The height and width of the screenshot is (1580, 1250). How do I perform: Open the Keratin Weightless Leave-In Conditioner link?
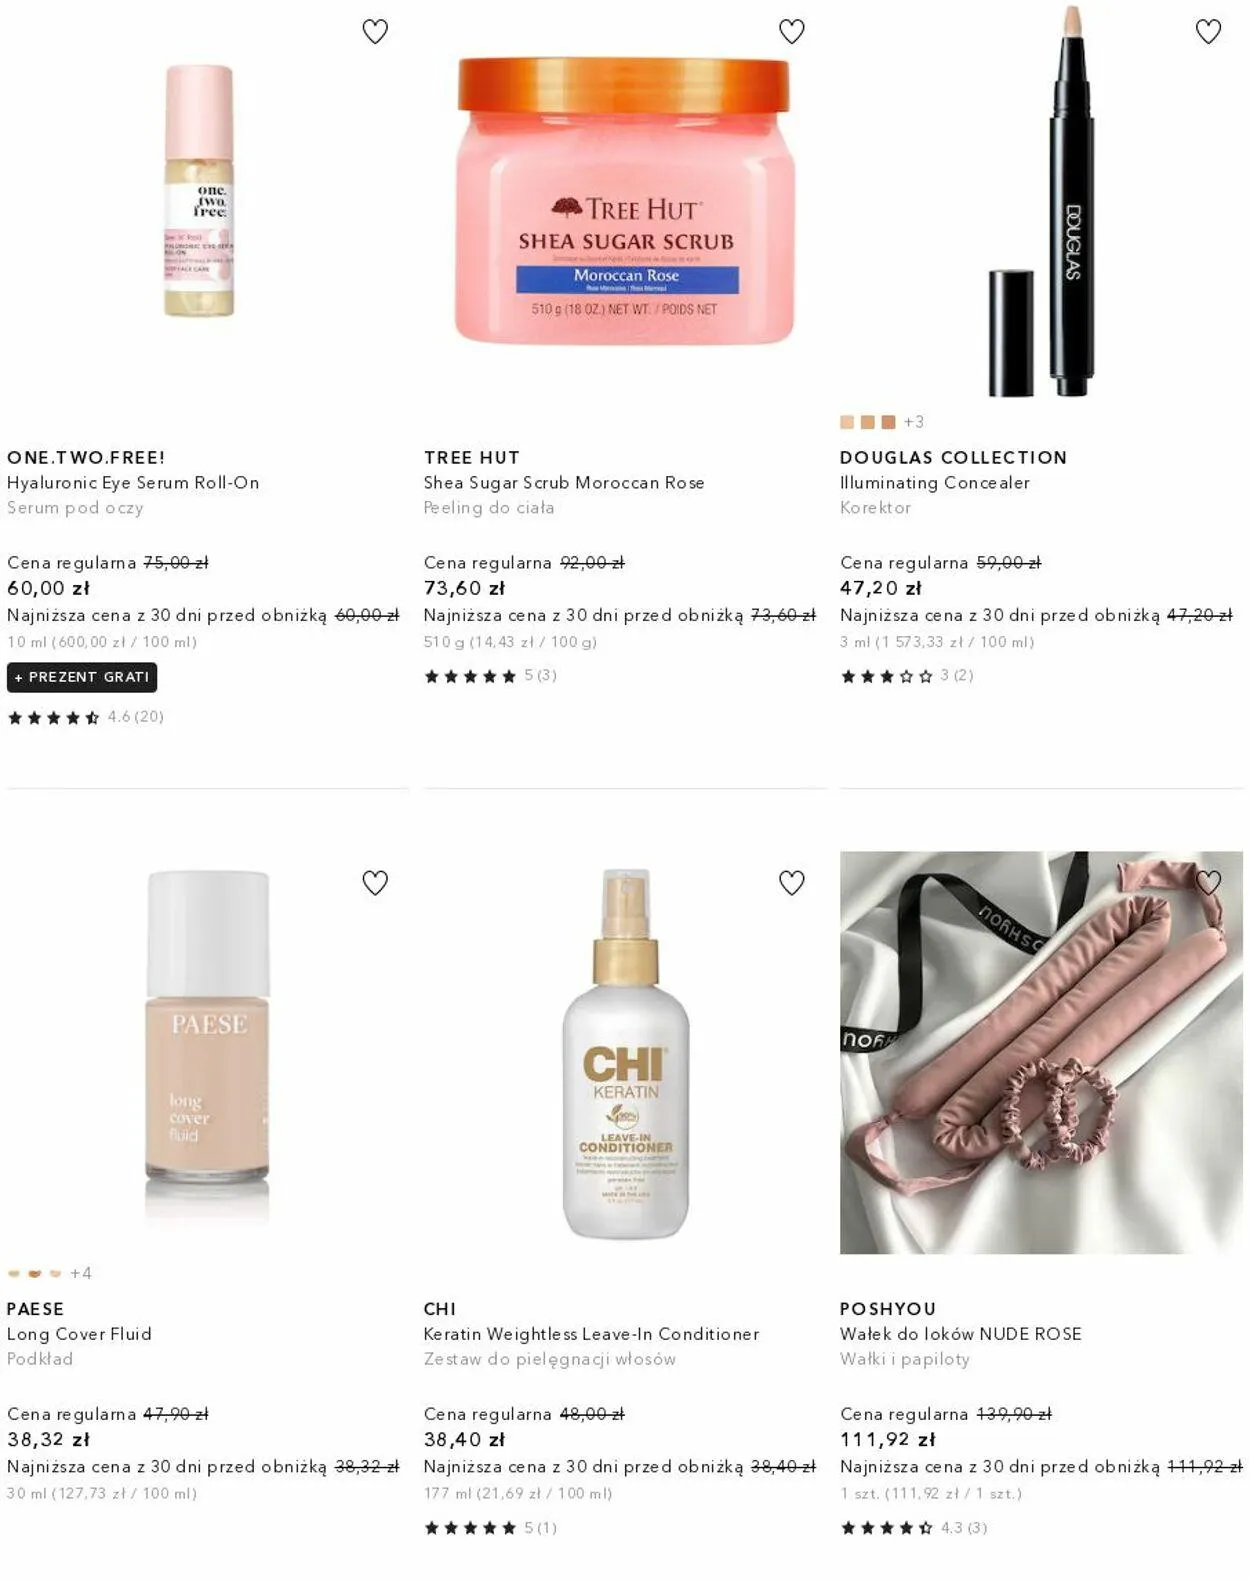click(591, 1334)
